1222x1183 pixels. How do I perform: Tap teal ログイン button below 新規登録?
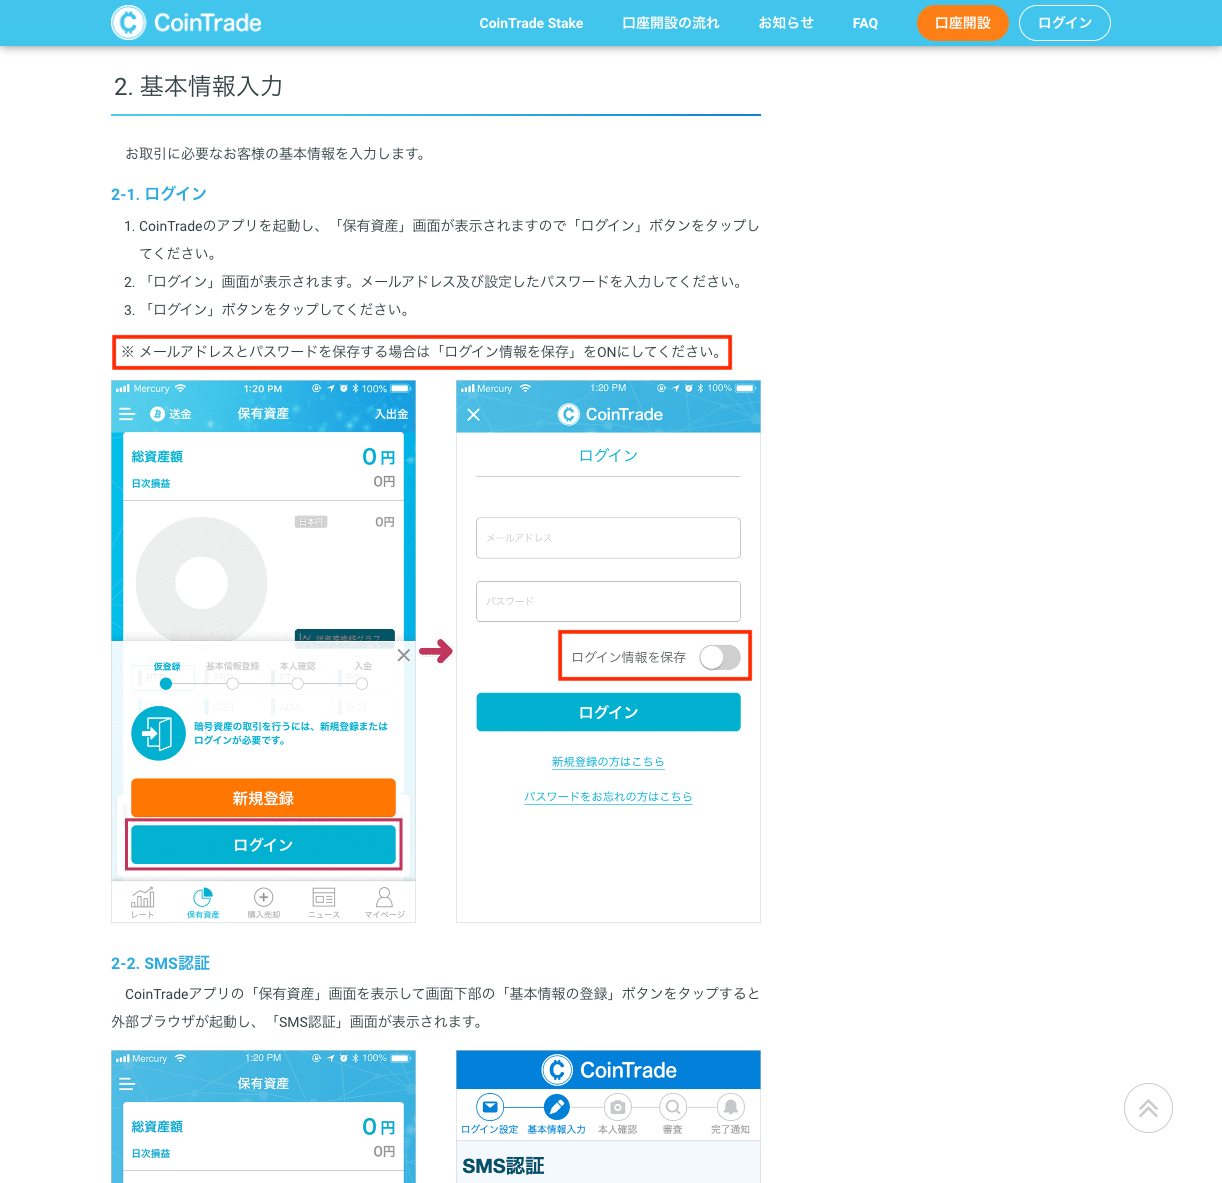pyautogui.click(x=263, y=845)
